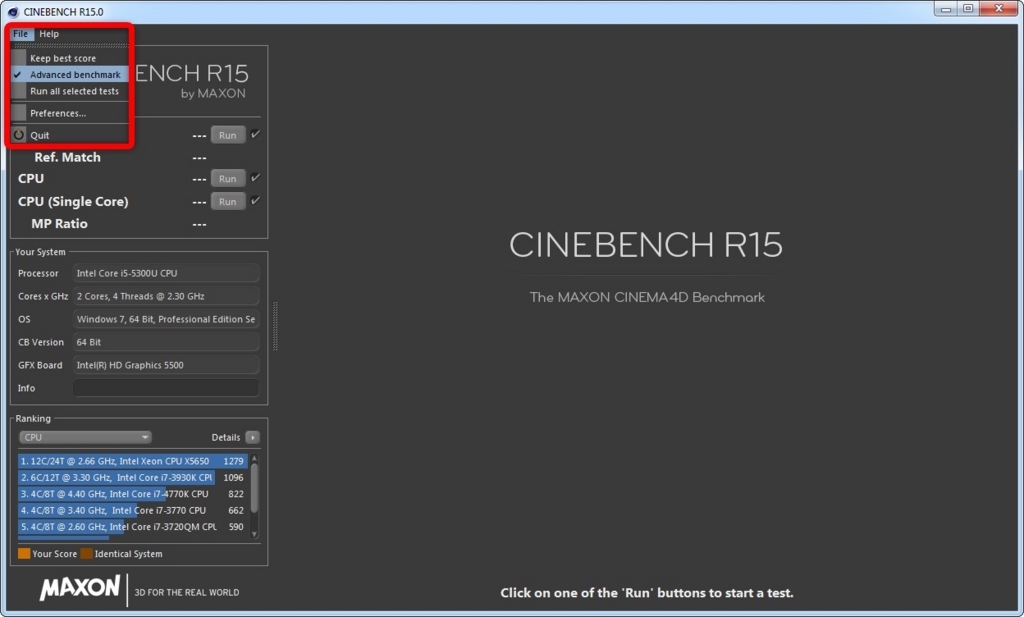Click the Ref. Match label

click(x=67, y=157)
